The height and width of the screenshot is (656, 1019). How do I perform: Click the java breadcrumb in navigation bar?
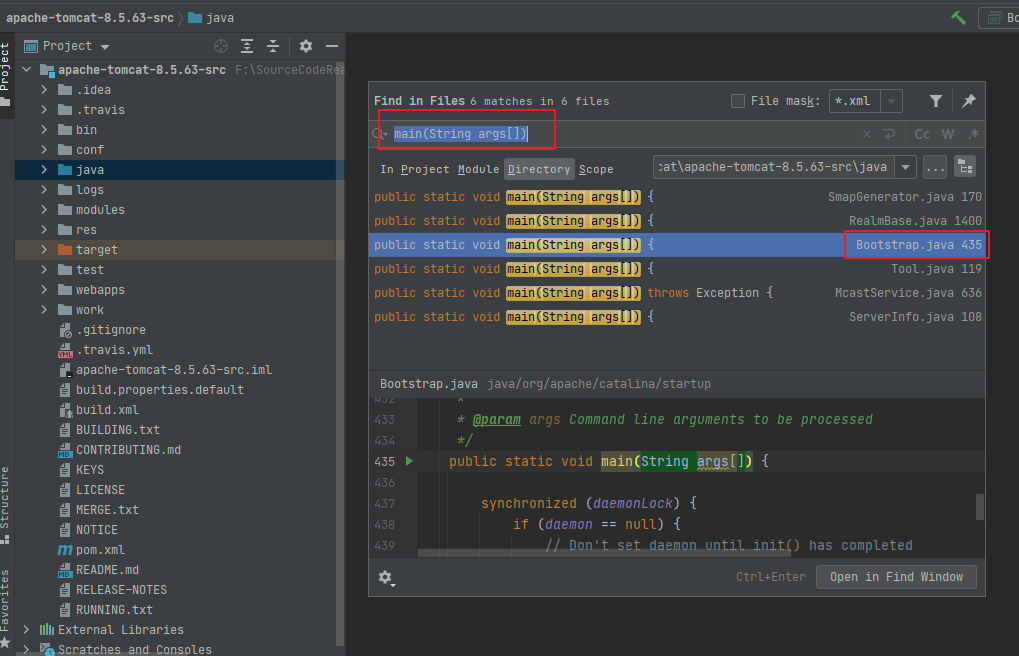(x=211, y=18)
